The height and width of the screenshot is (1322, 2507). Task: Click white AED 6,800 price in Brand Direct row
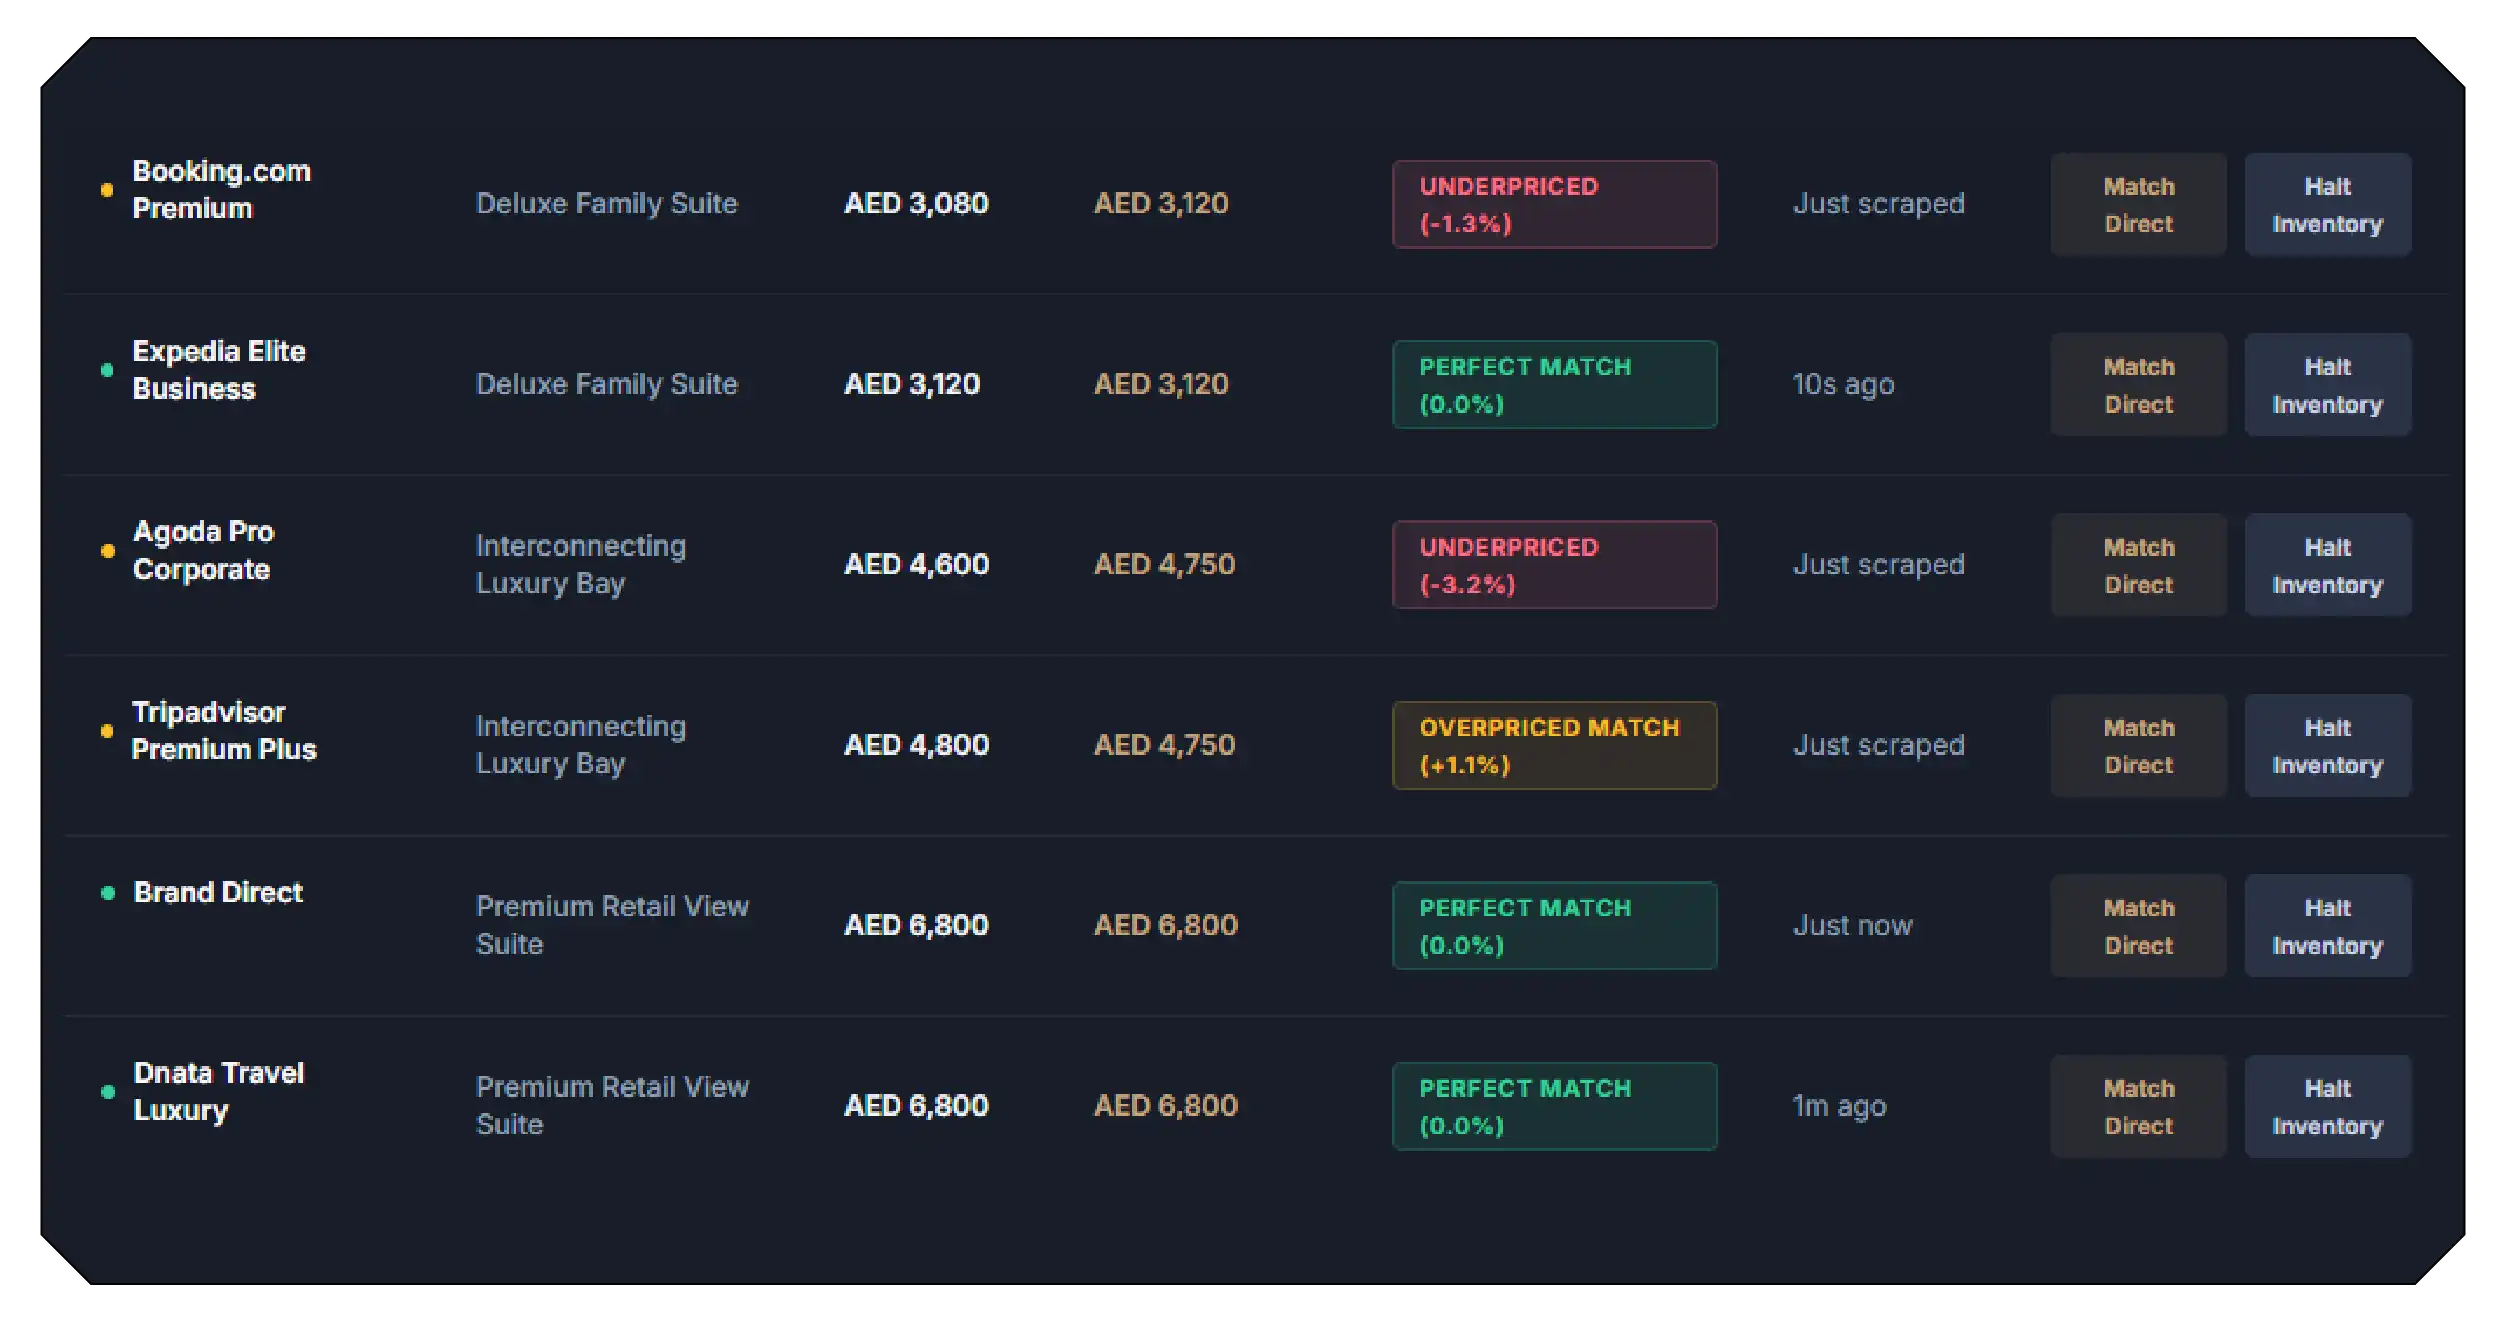(x=916, y=925)
